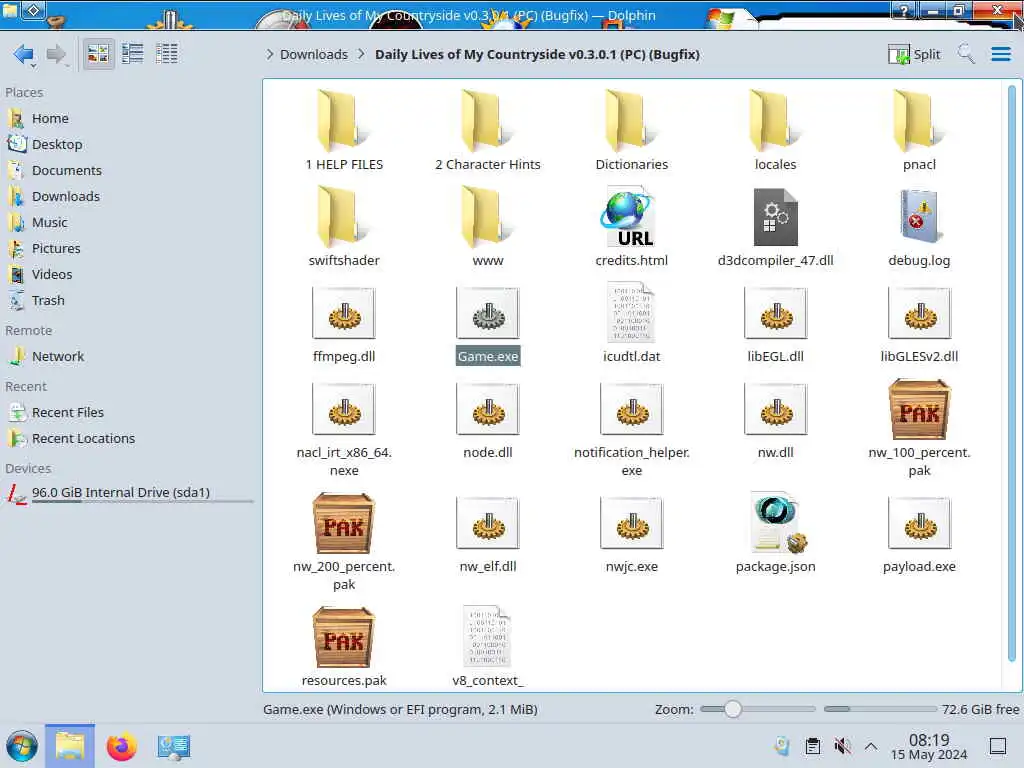Select the locales folder
Image resolution: width=1024 pixels, height=768 pixels.
pyautogui.click(x=775, y=131)
